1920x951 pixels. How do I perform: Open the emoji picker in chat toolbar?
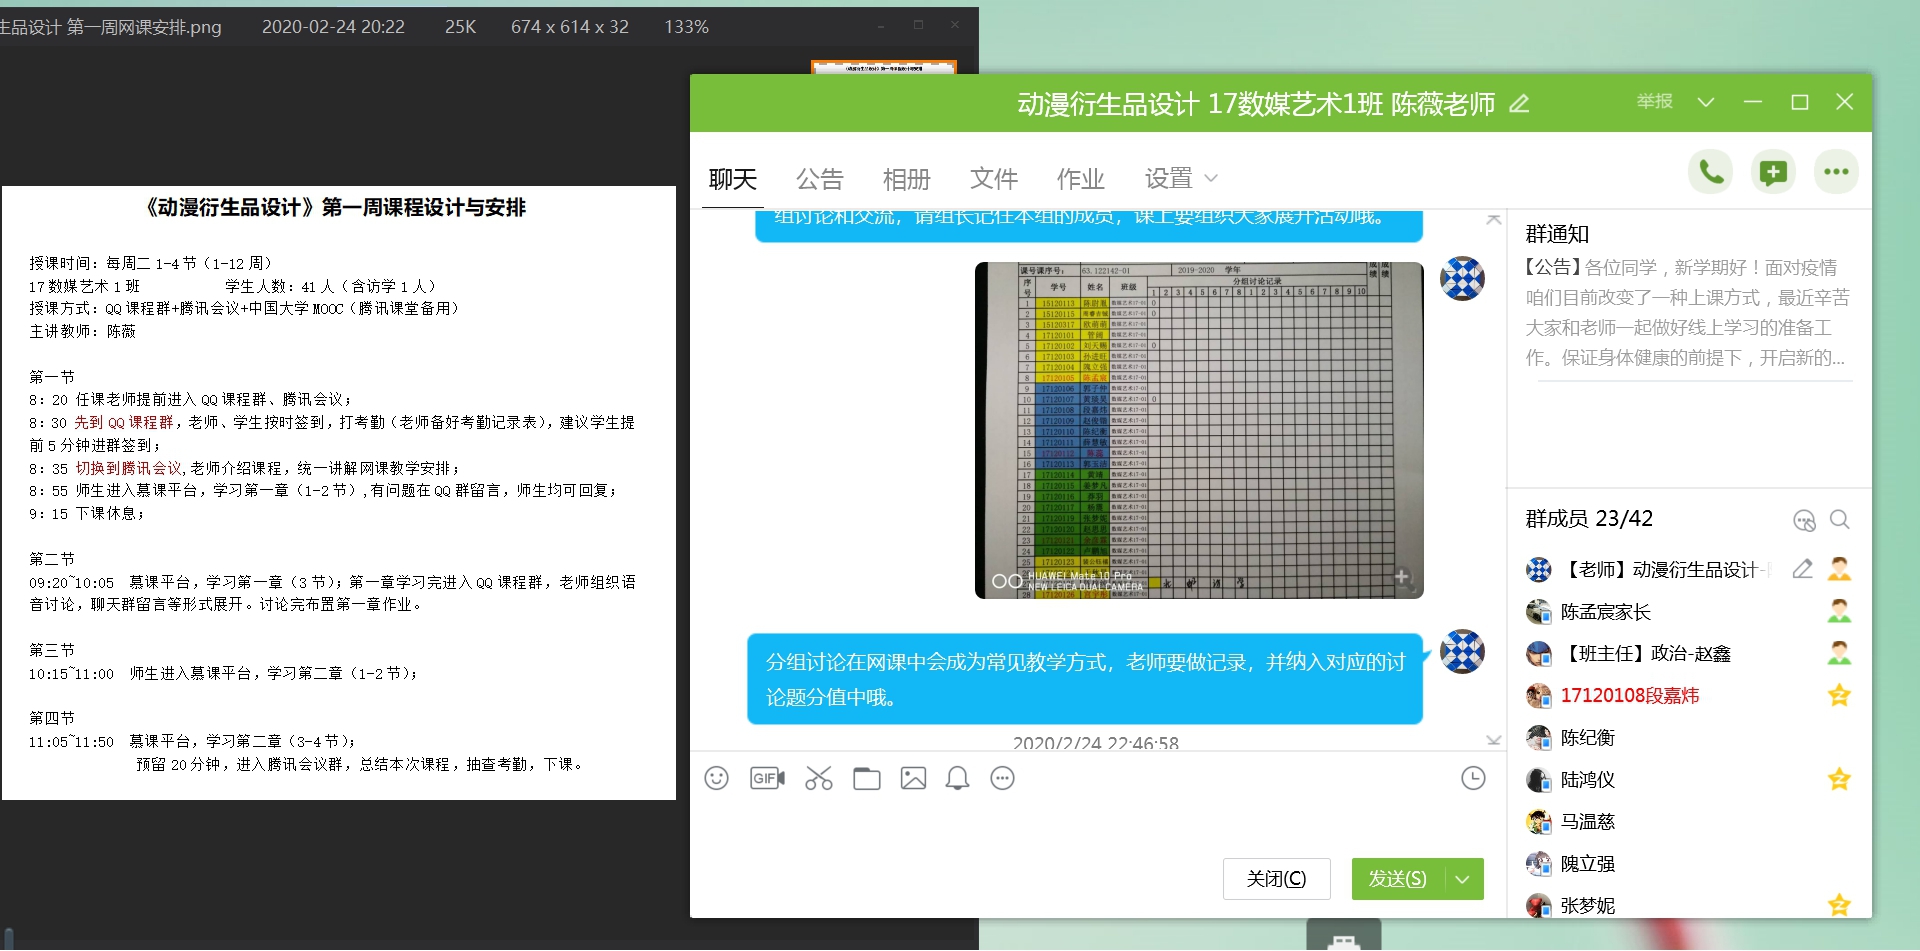716,778
